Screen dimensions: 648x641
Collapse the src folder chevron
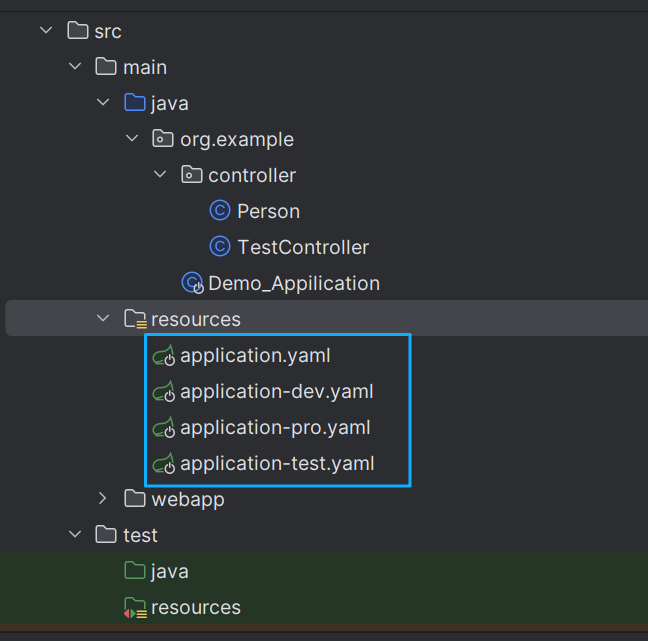[x=46, y=30]
